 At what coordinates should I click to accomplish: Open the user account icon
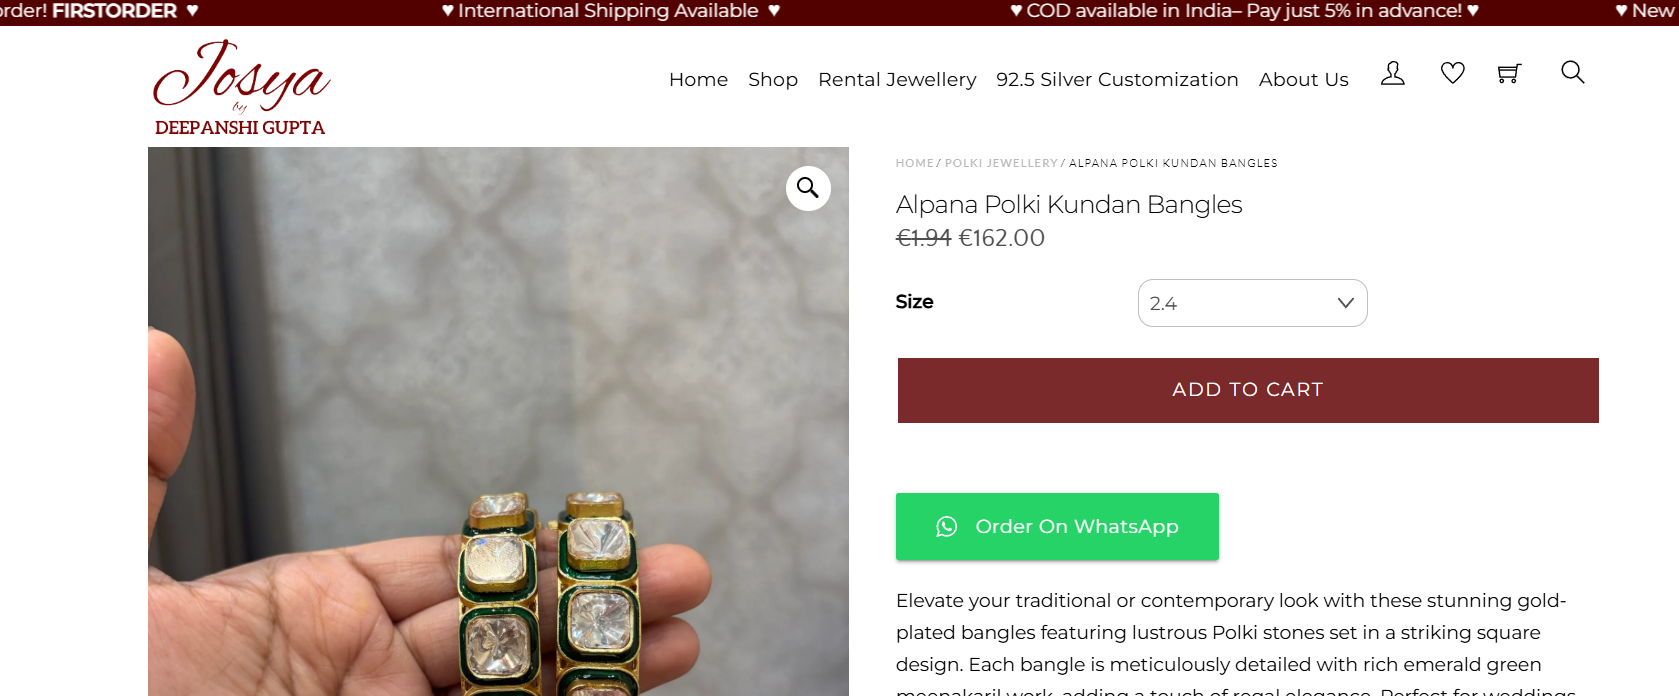pyautogui.click(x=1392, y=73)
